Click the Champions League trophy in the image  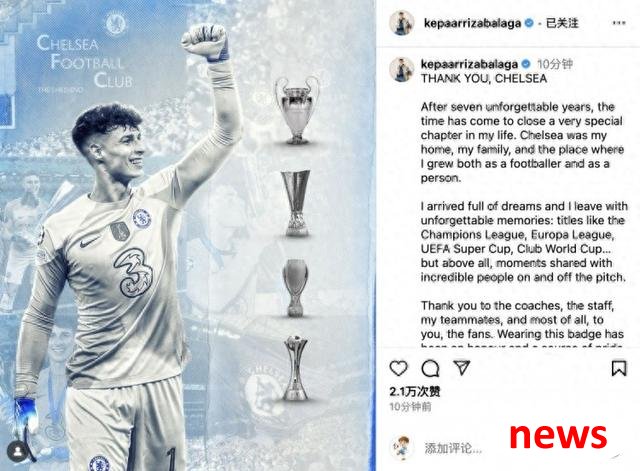click(x=297, y=110)
